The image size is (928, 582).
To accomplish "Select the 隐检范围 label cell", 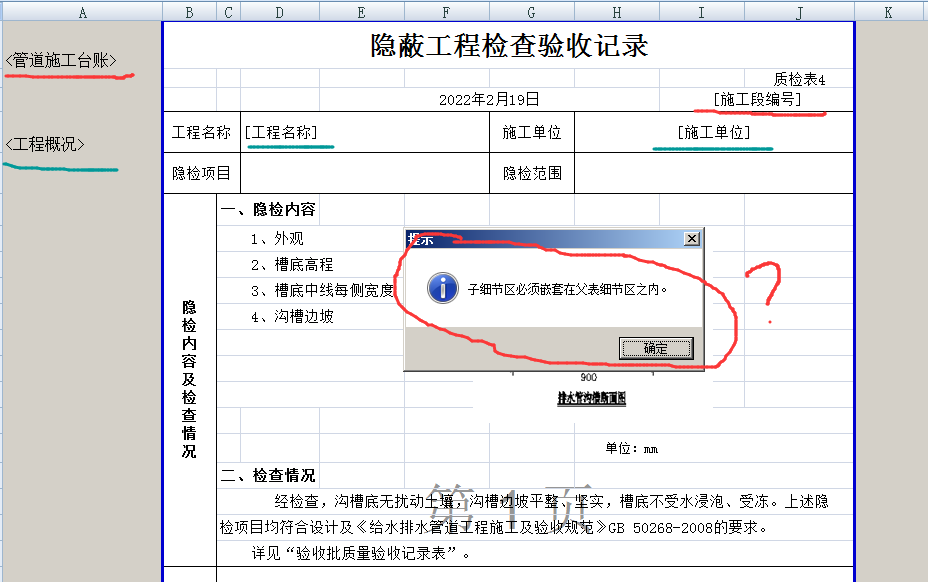I will point(531,173).
